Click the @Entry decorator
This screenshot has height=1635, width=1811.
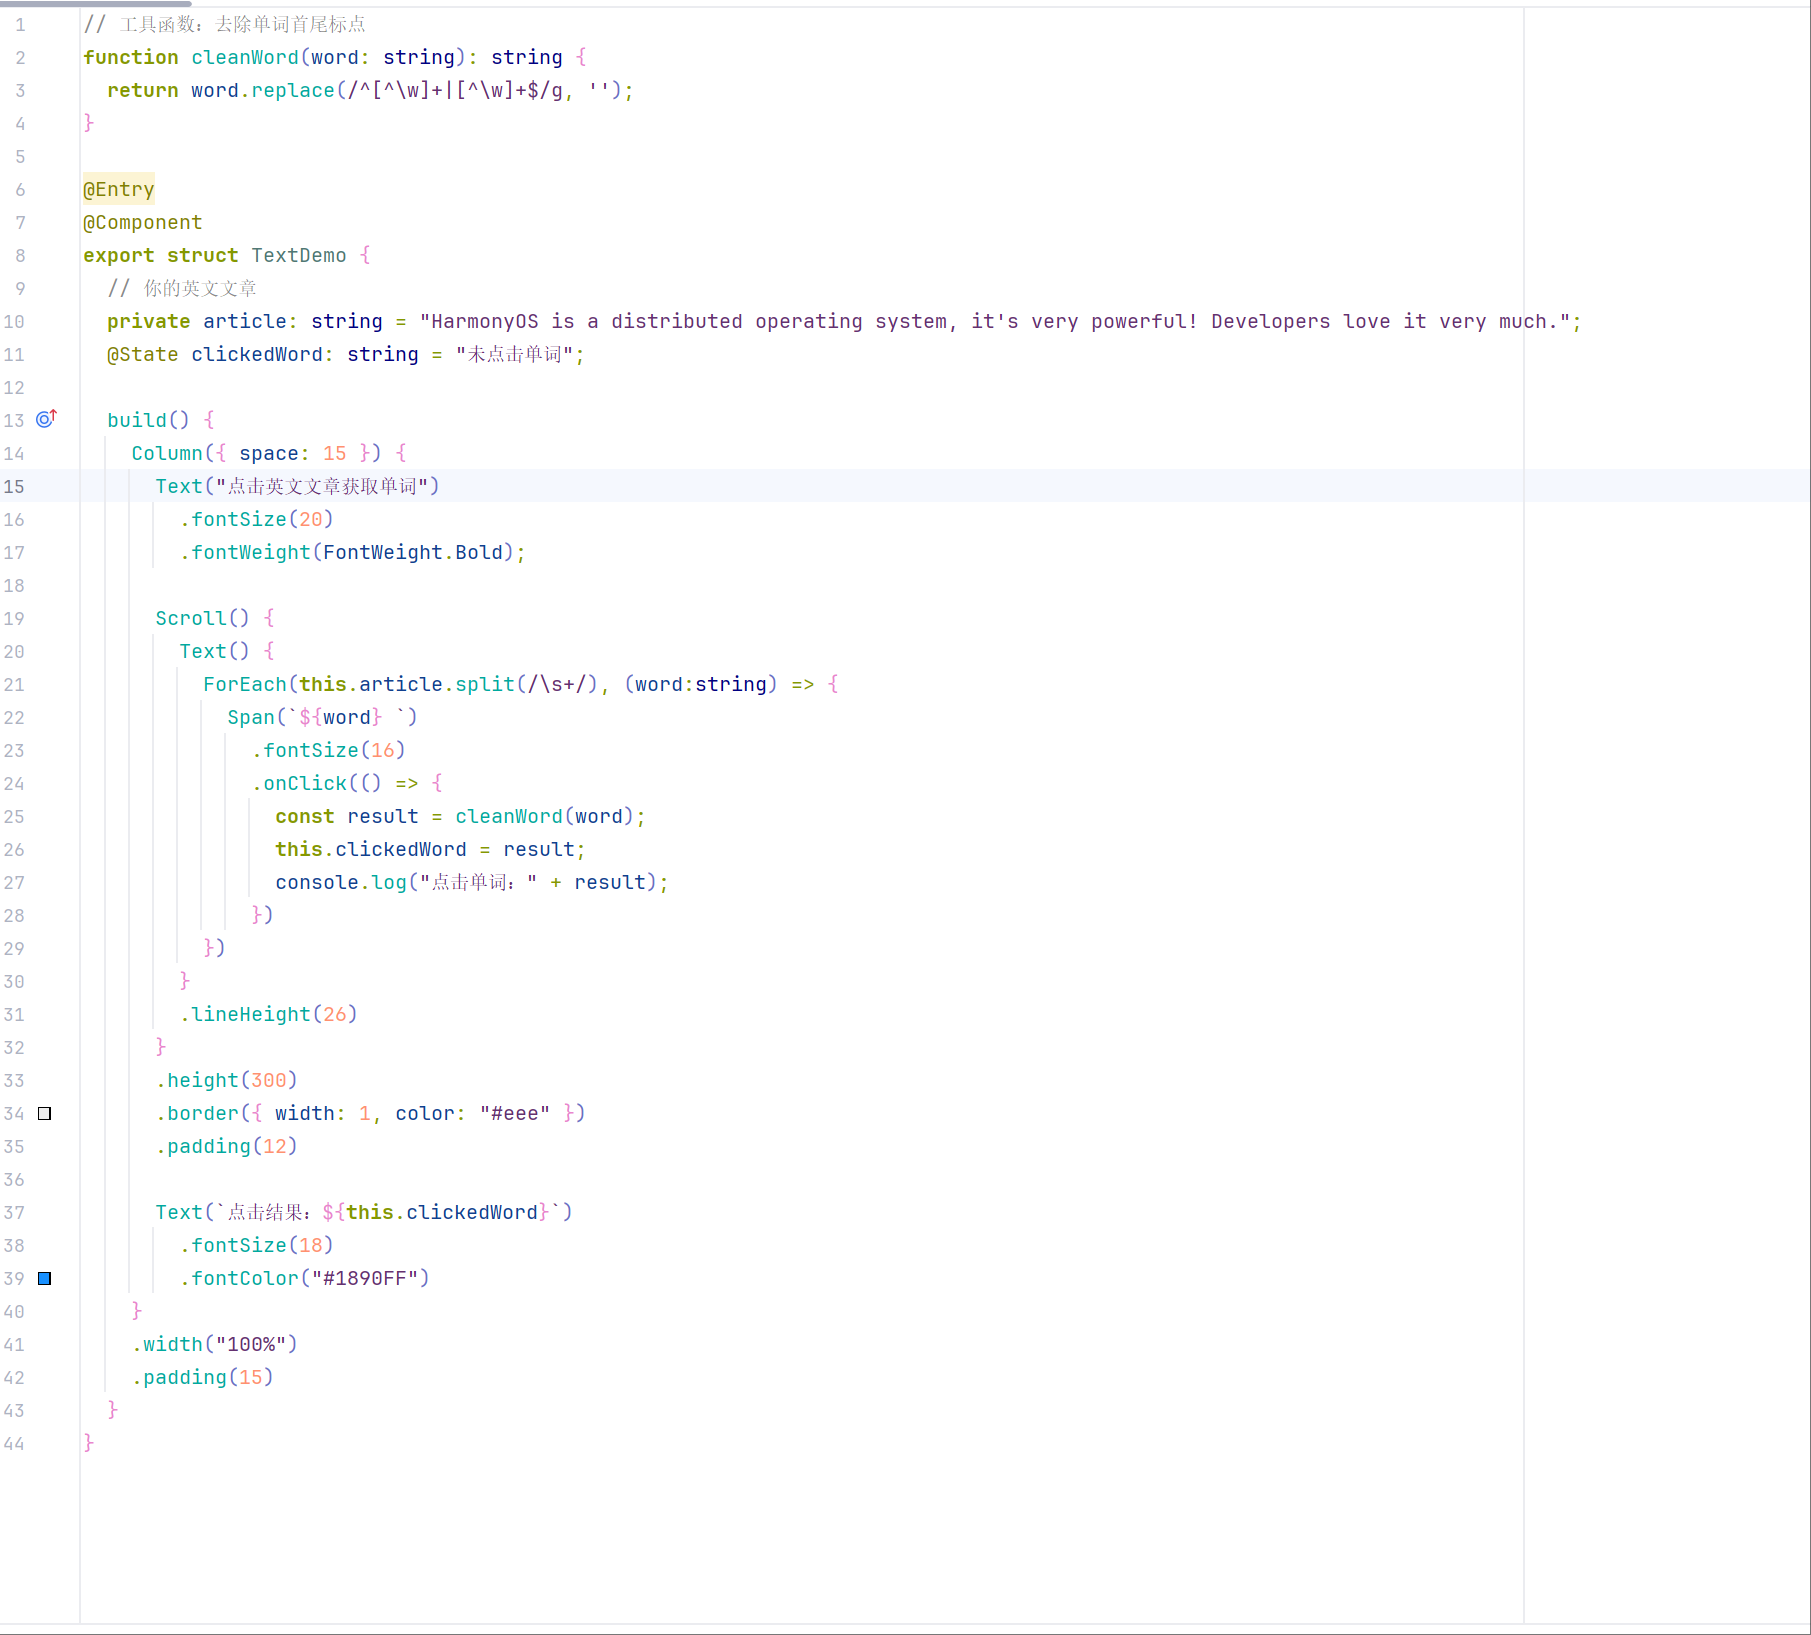(x=119, y=189)
